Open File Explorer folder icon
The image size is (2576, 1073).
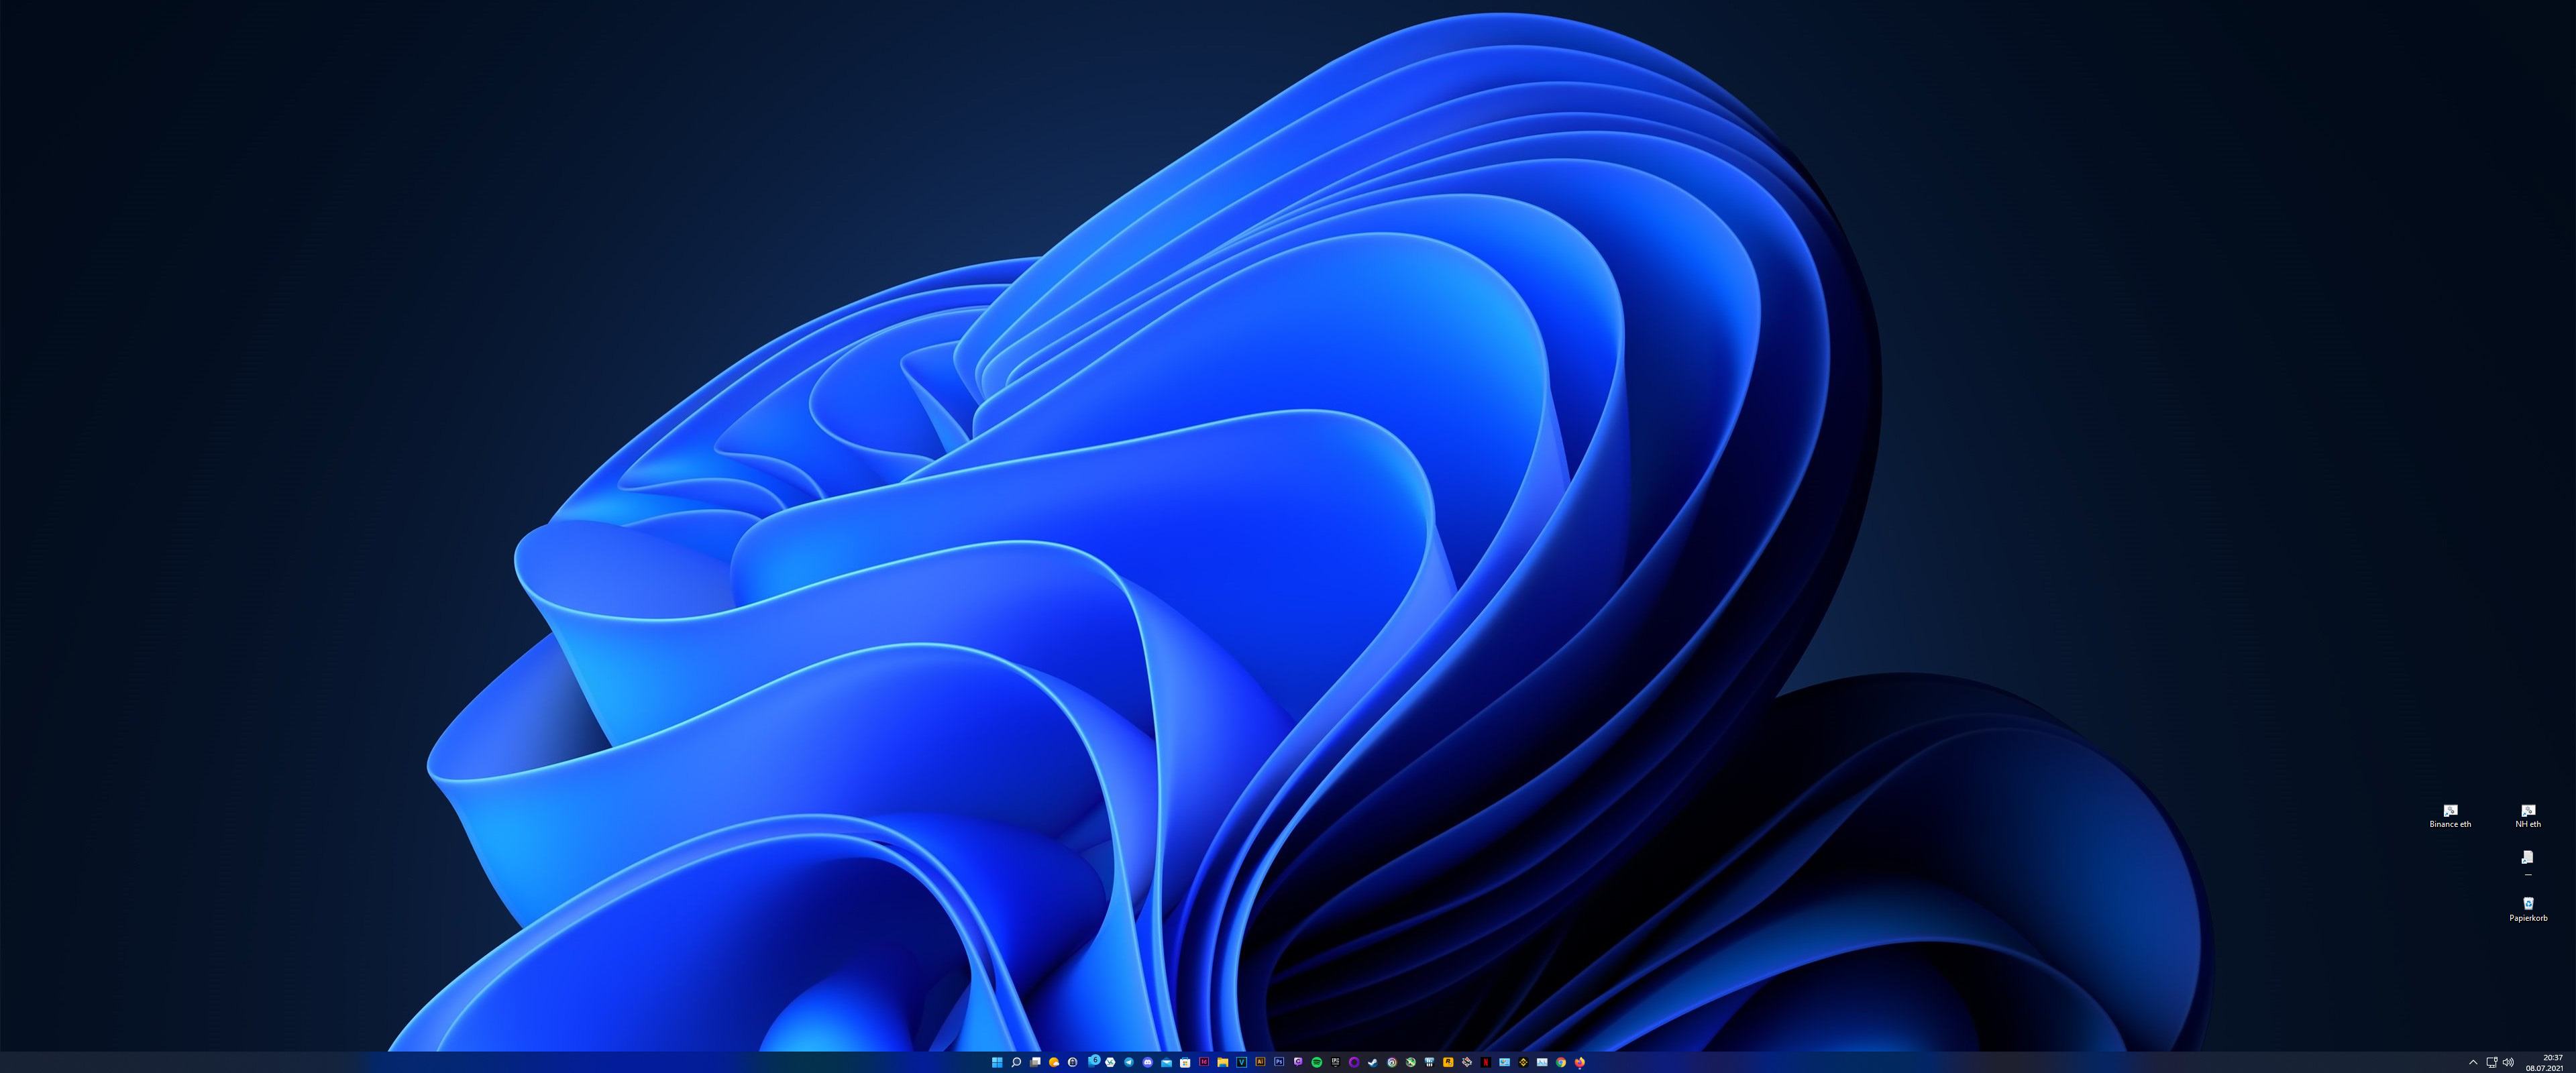1223,1062
